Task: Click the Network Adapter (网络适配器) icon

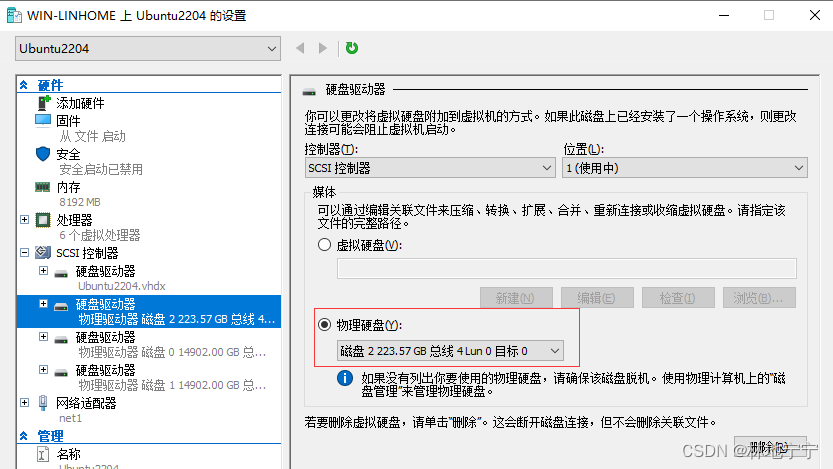Action: tap(43, 403)
